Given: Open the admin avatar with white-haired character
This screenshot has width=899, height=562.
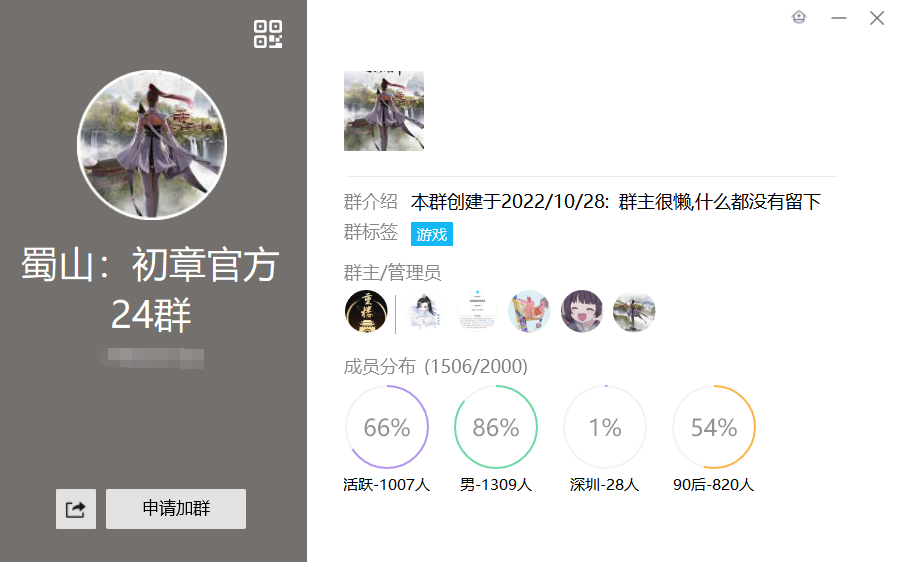Looking at the screenshot, I should (x=425, y=311).
